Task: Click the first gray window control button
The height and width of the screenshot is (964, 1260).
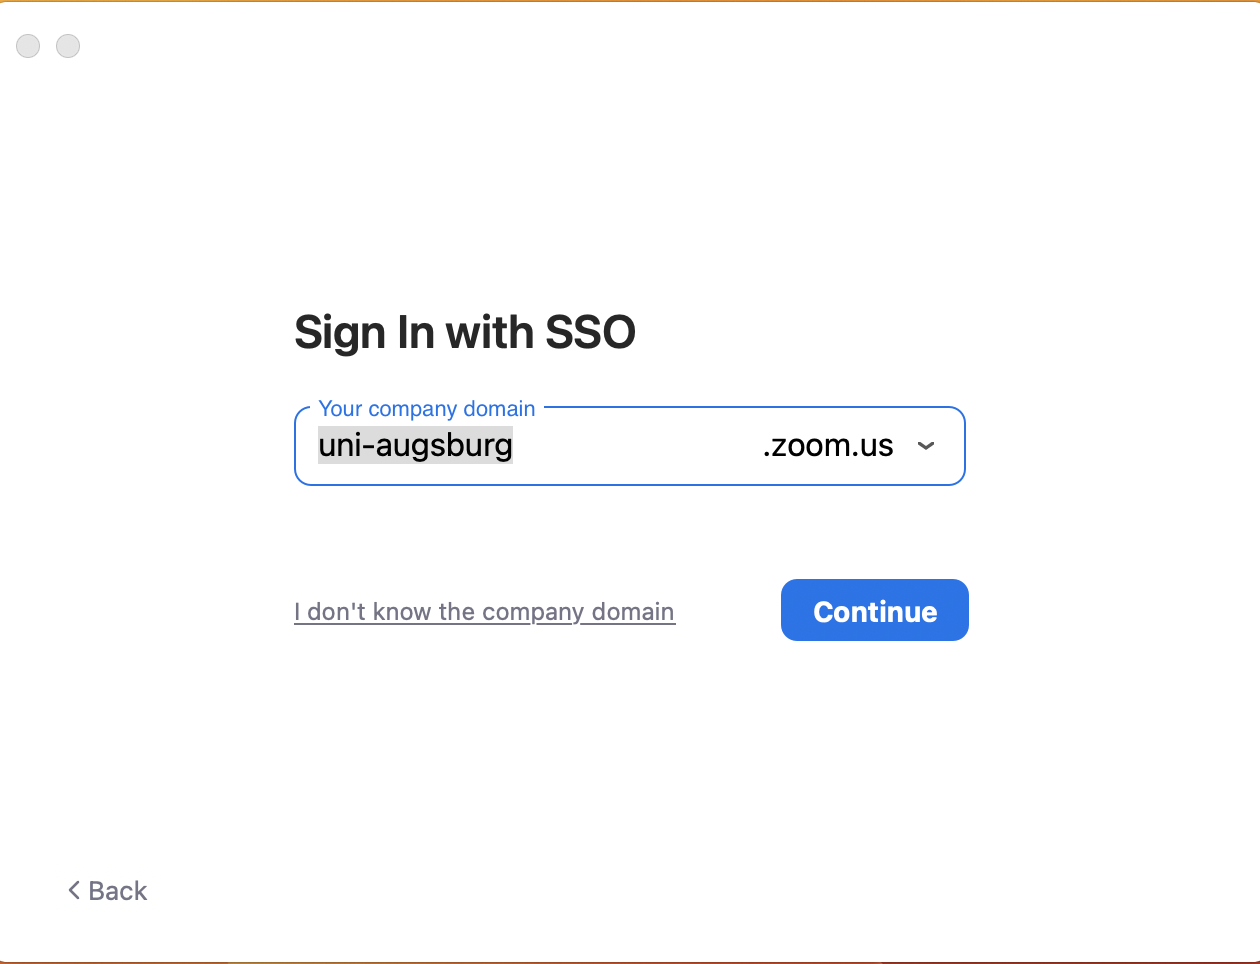Action: [28, 46]
